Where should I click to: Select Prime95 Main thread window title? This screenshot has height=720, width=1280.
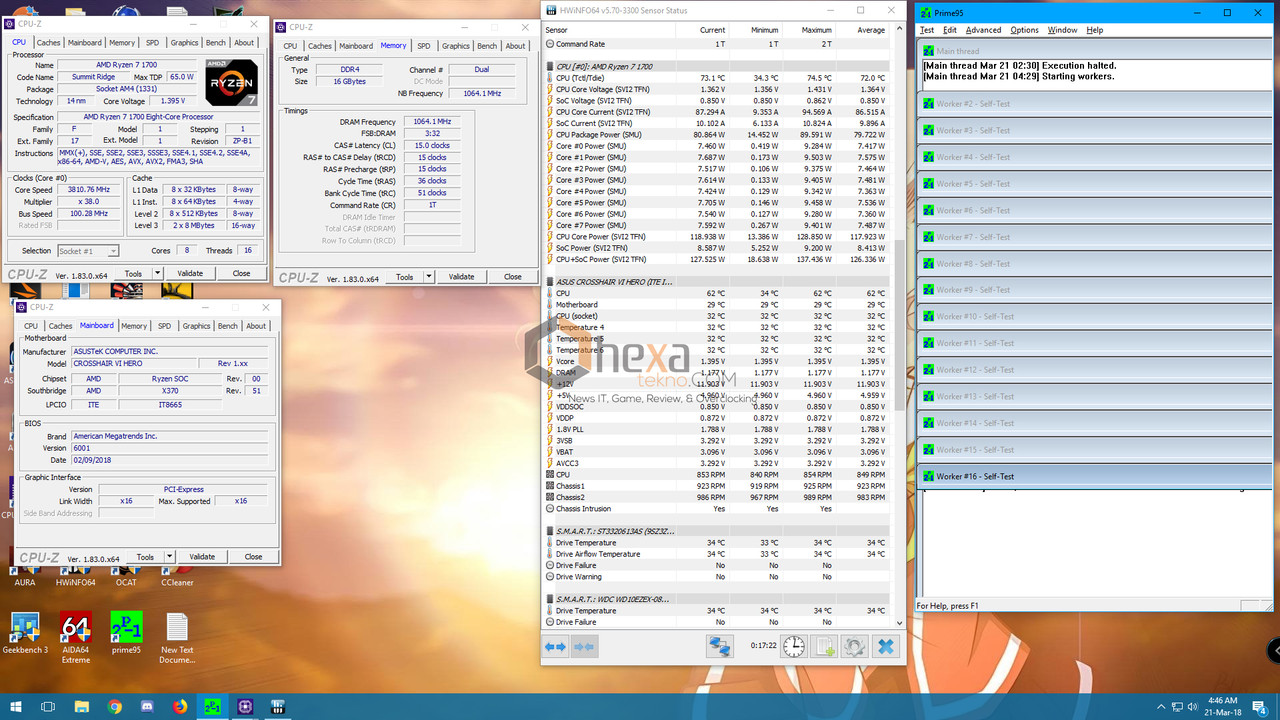click(x=1092, y=51)
